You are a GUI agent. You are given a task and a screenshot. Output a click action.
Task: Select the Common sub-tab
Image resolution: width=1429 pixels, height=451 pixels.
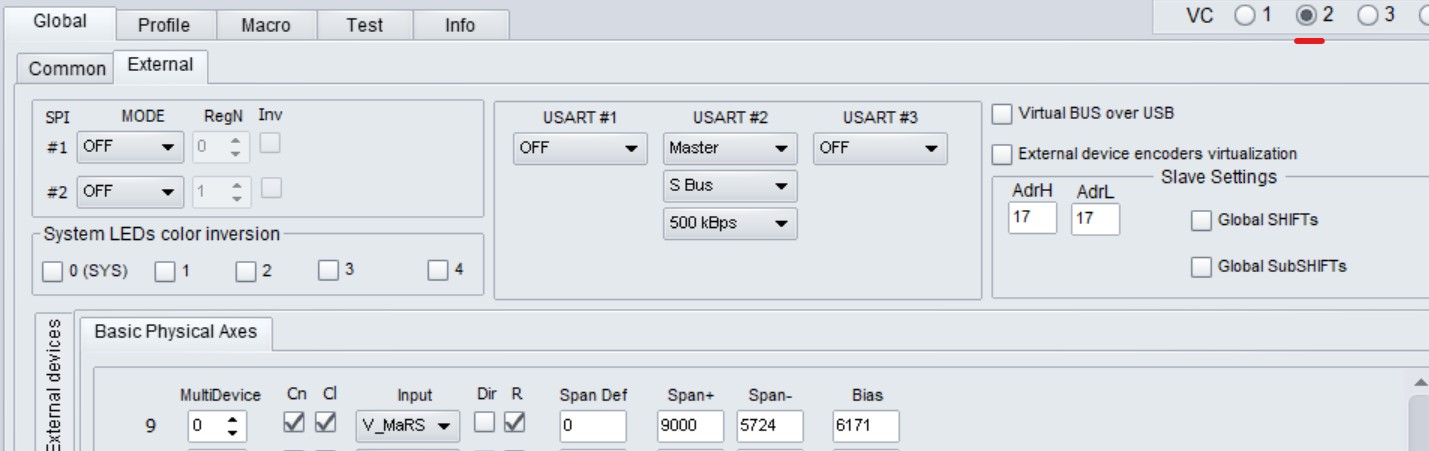(66, 68)
